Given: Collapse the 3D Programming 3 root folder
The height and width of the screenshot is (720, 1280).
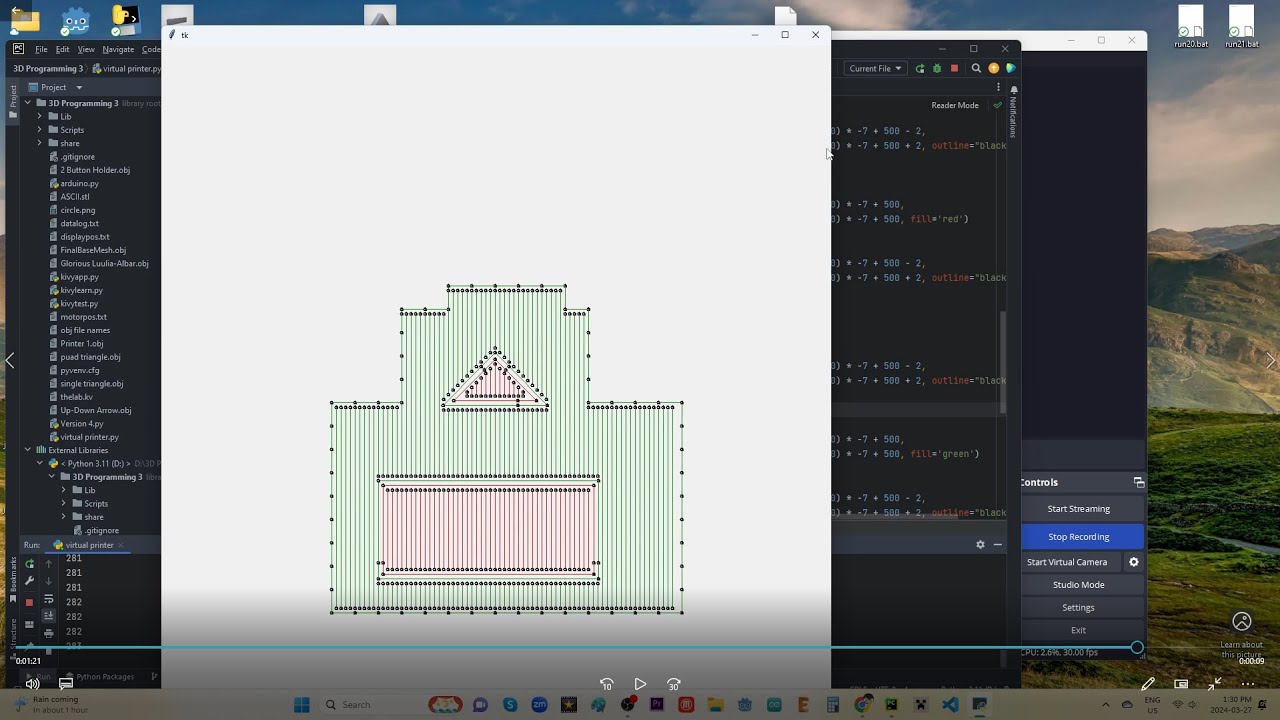Looking at the screenshot, I should (28, 103).
